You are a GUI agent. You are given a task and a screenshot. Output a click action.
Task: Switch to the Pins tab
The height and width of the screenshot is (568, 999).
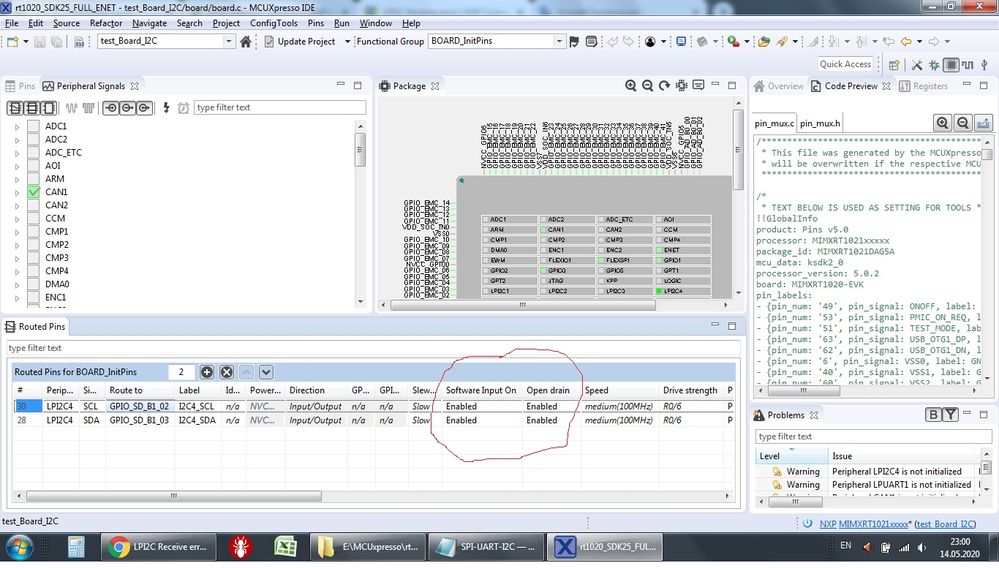(x=20, y=86)
